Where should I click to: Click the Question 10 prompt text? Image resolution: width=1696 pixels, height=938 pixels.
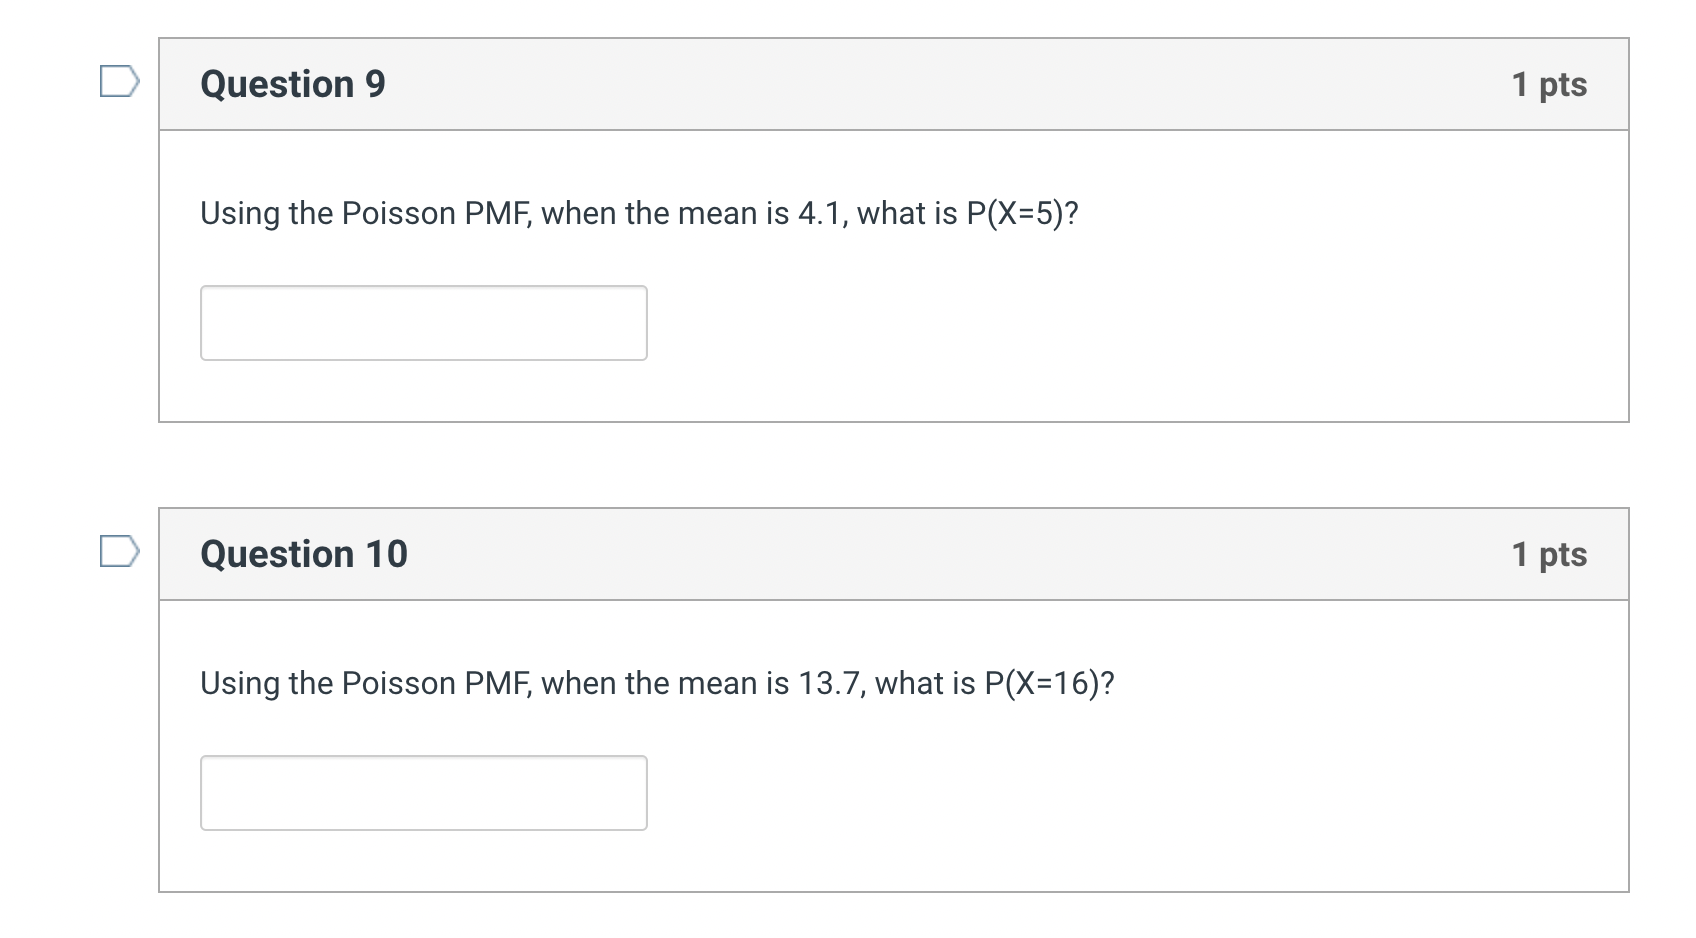point(658,683)
